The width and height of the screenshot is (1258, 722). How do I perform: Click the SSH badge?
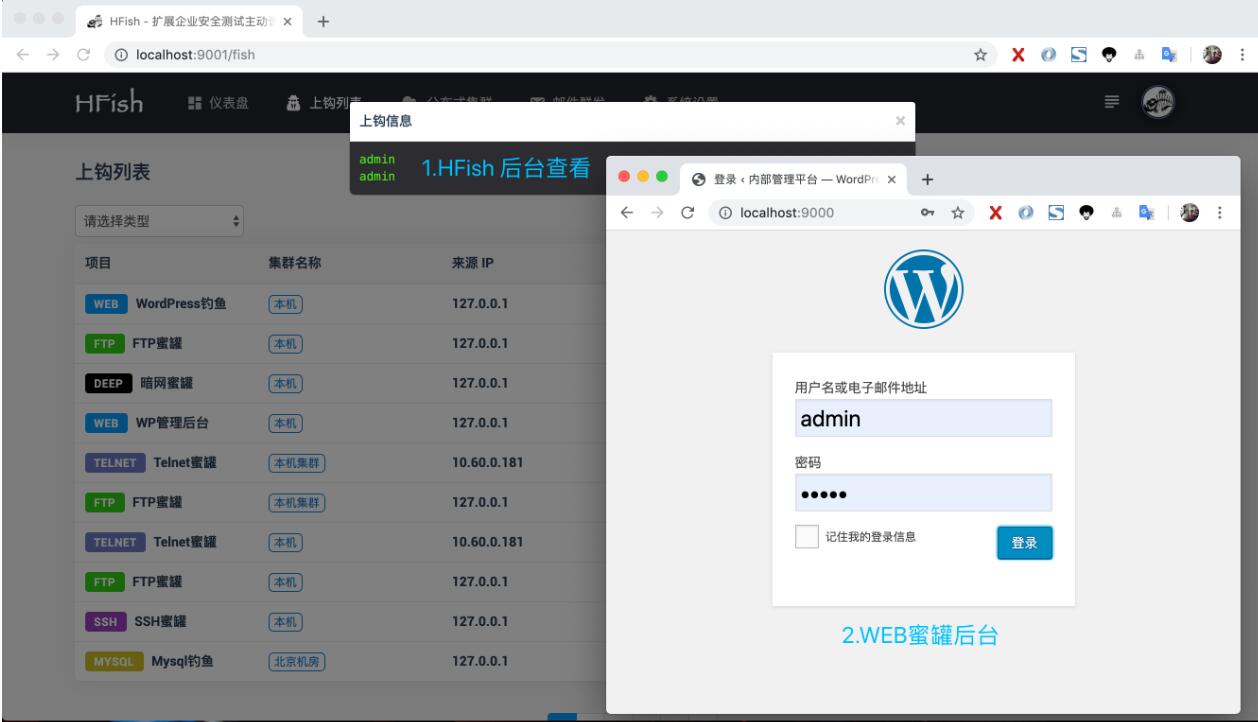click(x=105, y=620)
